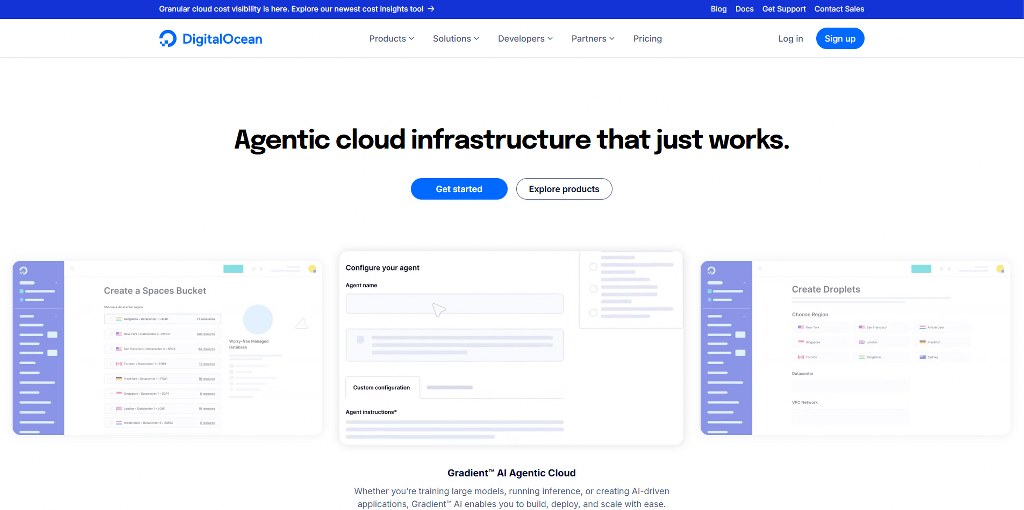Open the Create Droplets preview
Screen dimensions: 1024x510
(x=856, y=348)
